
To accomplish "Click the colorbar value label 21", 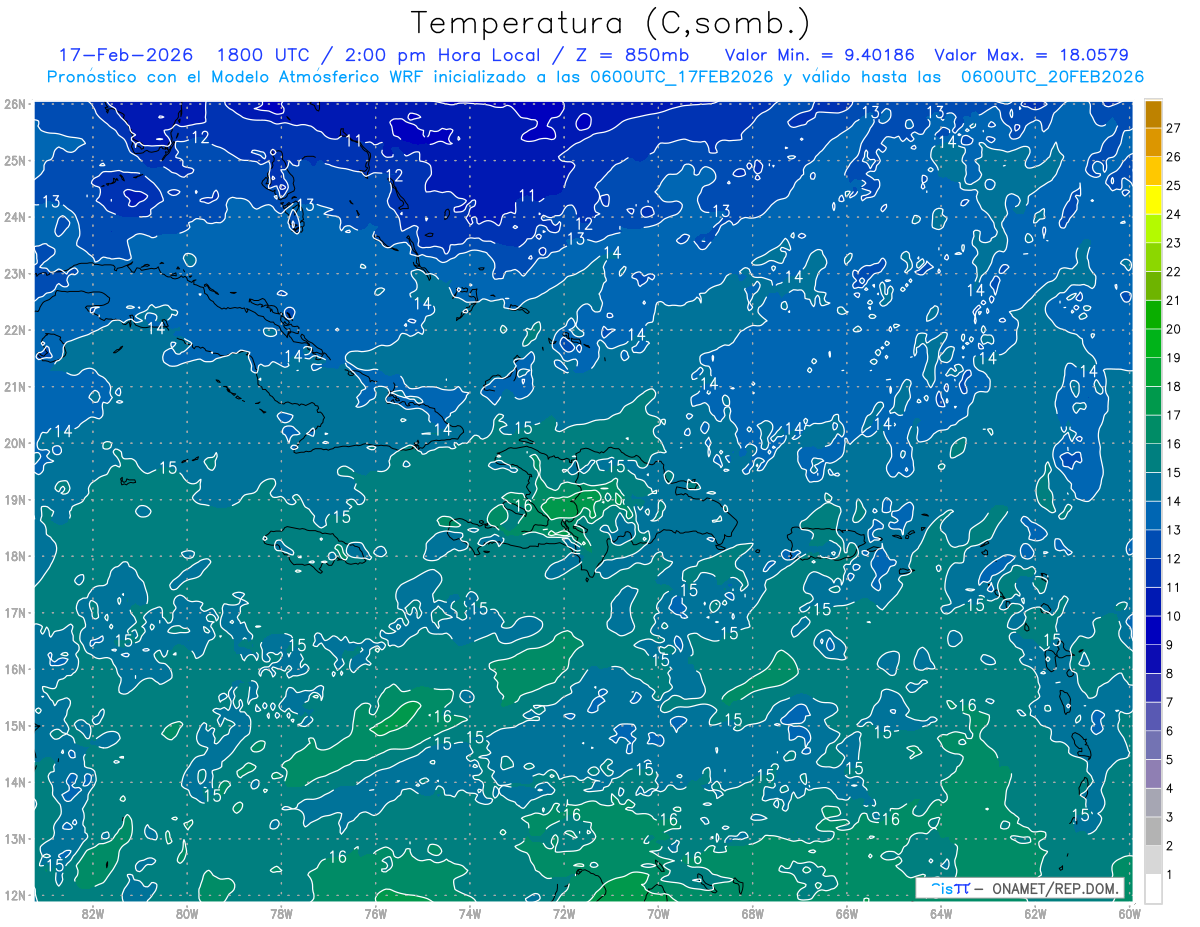I will tap(1174, 301).
